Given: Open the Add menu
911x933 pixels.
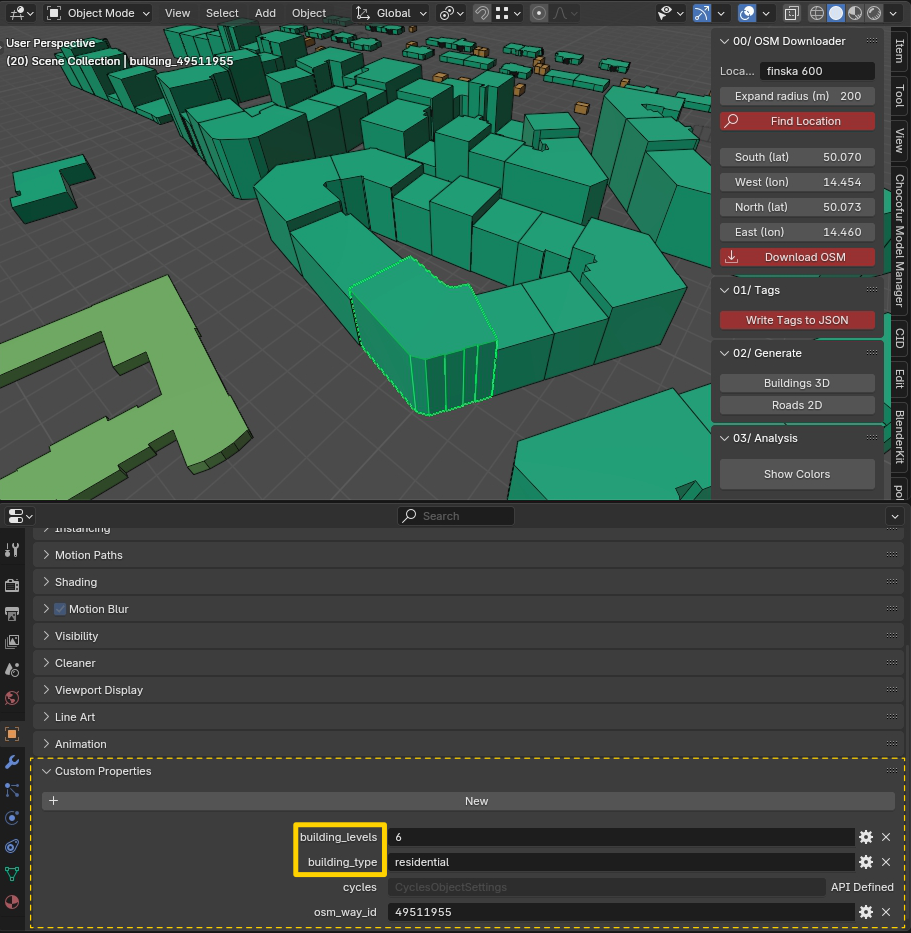Looking at the screenshot, I should coord(265,13).
